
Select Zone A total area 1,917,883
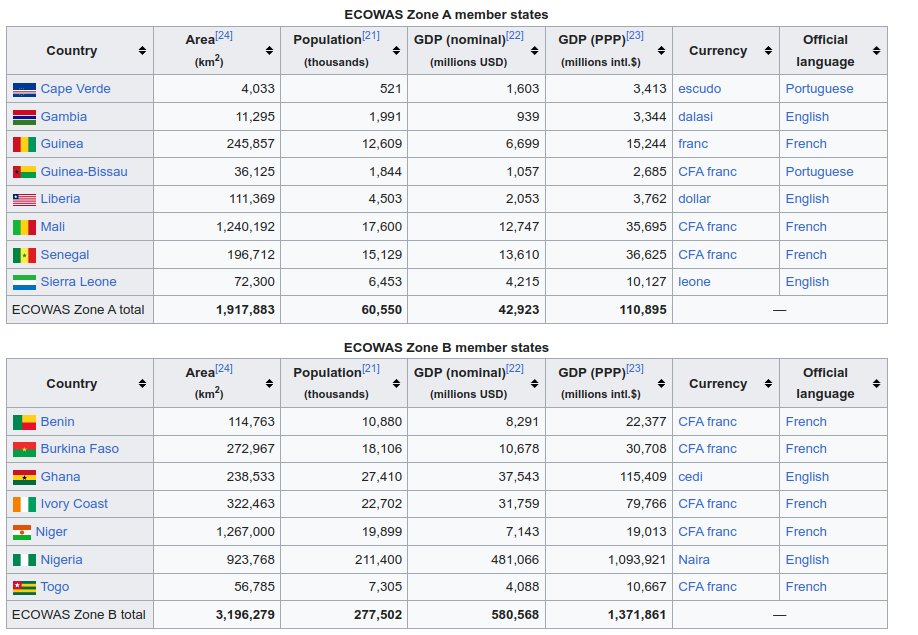click(245, 310)
